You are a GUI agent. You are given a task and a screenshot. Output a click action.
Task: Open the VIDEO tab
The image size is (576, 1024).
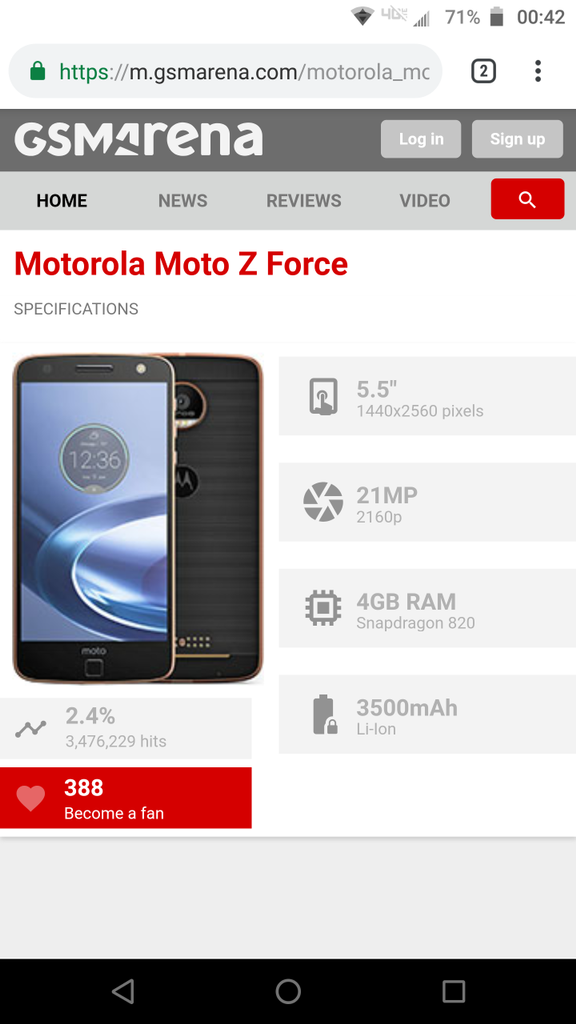tap(425, 200)
